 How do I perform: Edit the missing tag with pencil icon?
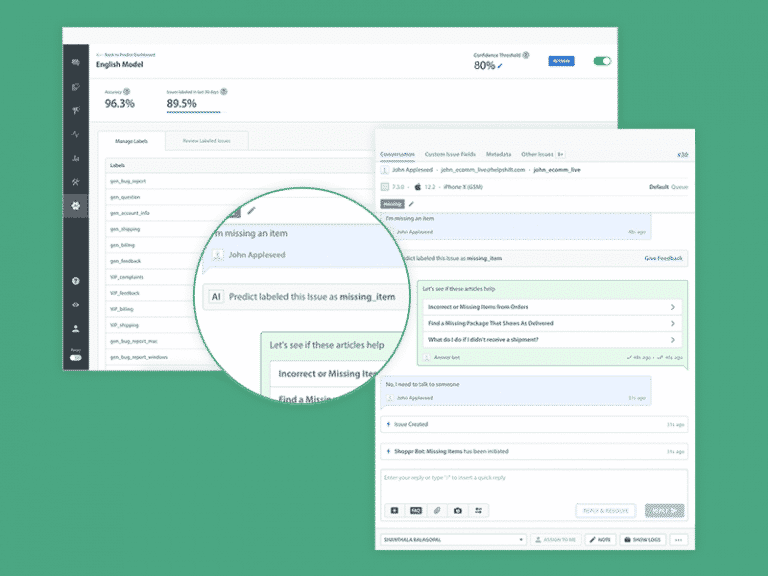(x=411, y=203)
